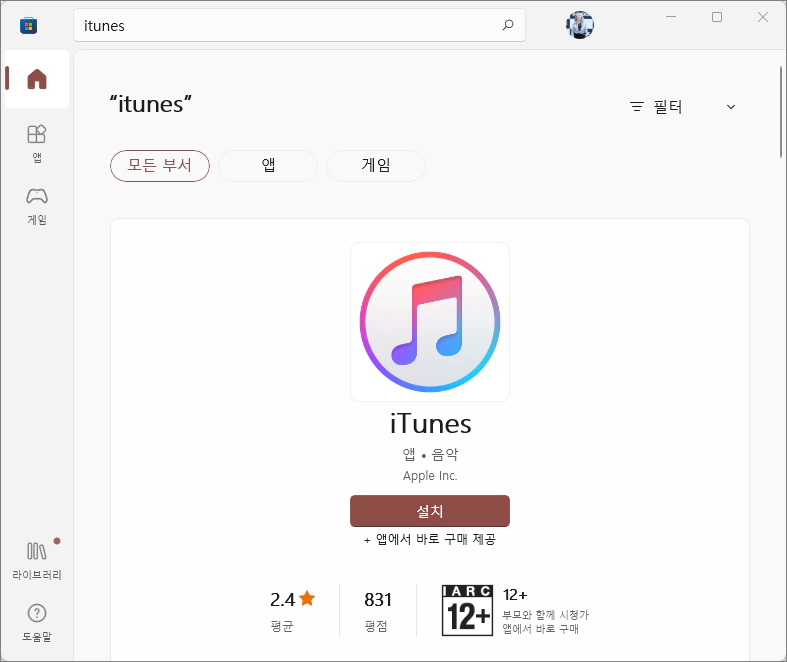787x662 pixels.
Task: Open the user profile avatar
Action: pyautogui.click(x=580, y=25)
